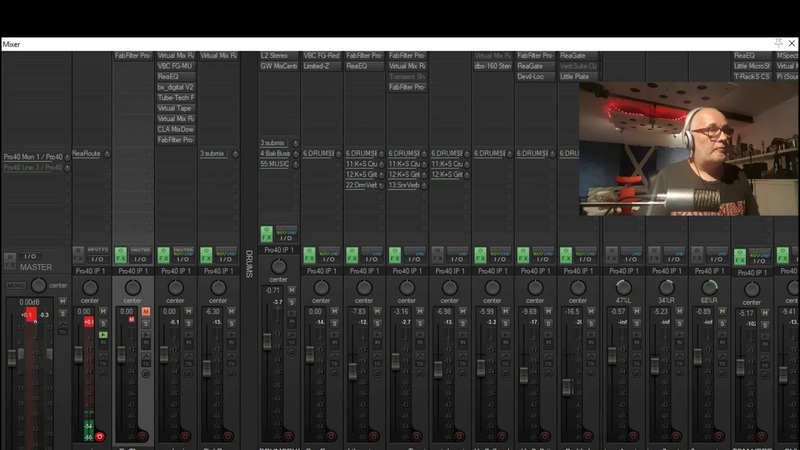Solo the DRUMS folder track at -0.71
The width and height of the screenshot is (800, 450).
click(x=291, y=302)
